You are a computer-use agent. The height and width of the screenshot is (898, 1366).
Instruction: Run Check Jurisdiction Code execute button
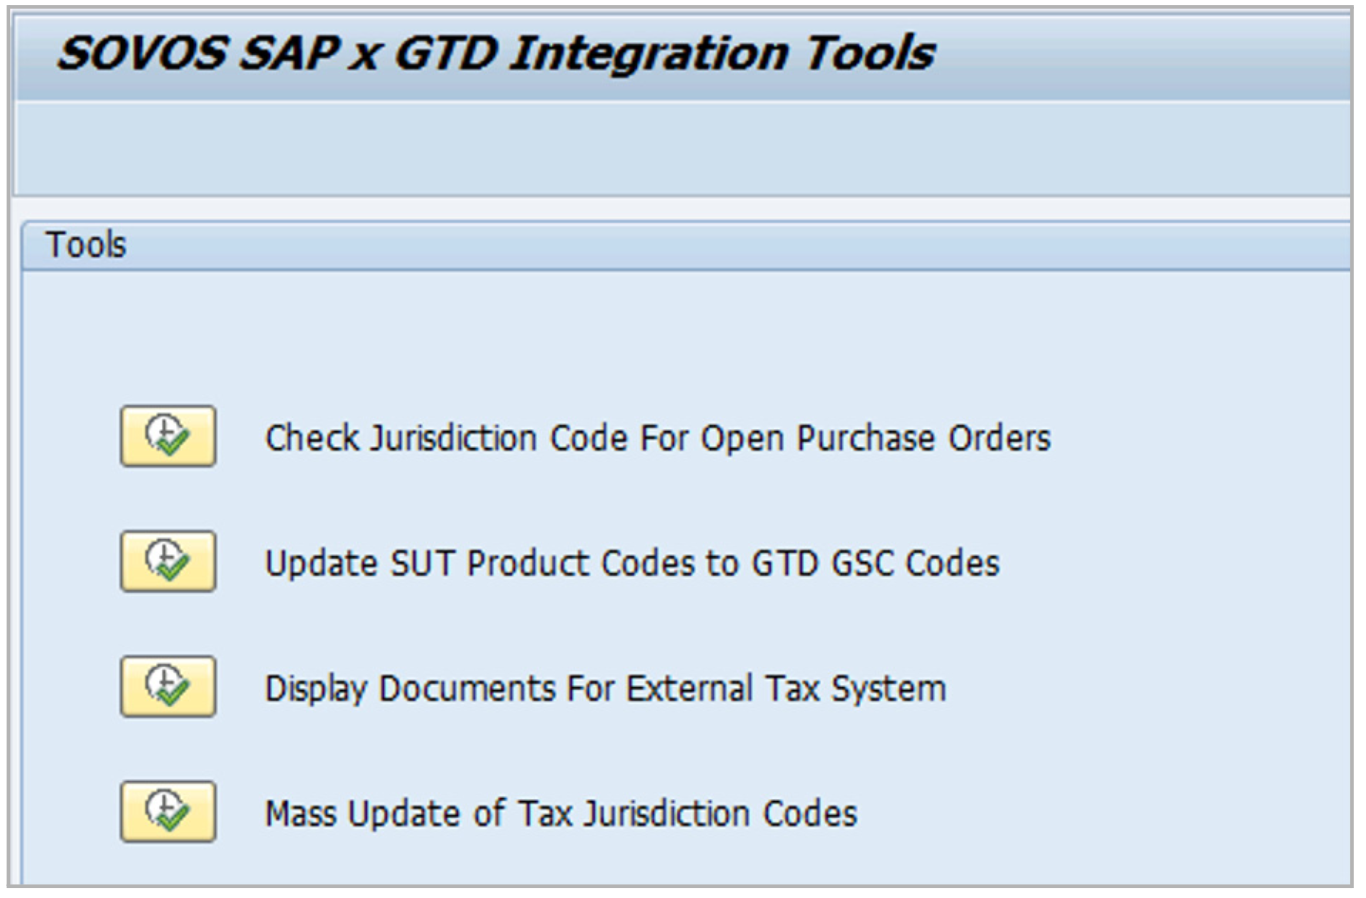pyautogui.click(x=168, y=436)
